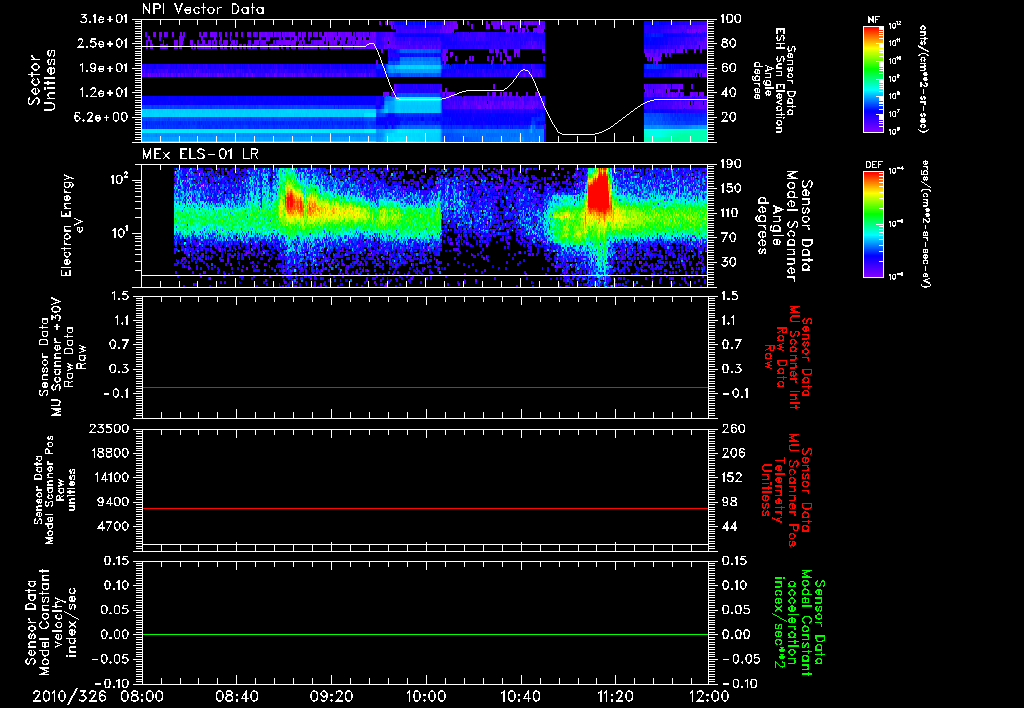The height and width of the screenshot is (708, 1024).
Task: Click the '190' scanner angle tick value
Action: (731, 164)
